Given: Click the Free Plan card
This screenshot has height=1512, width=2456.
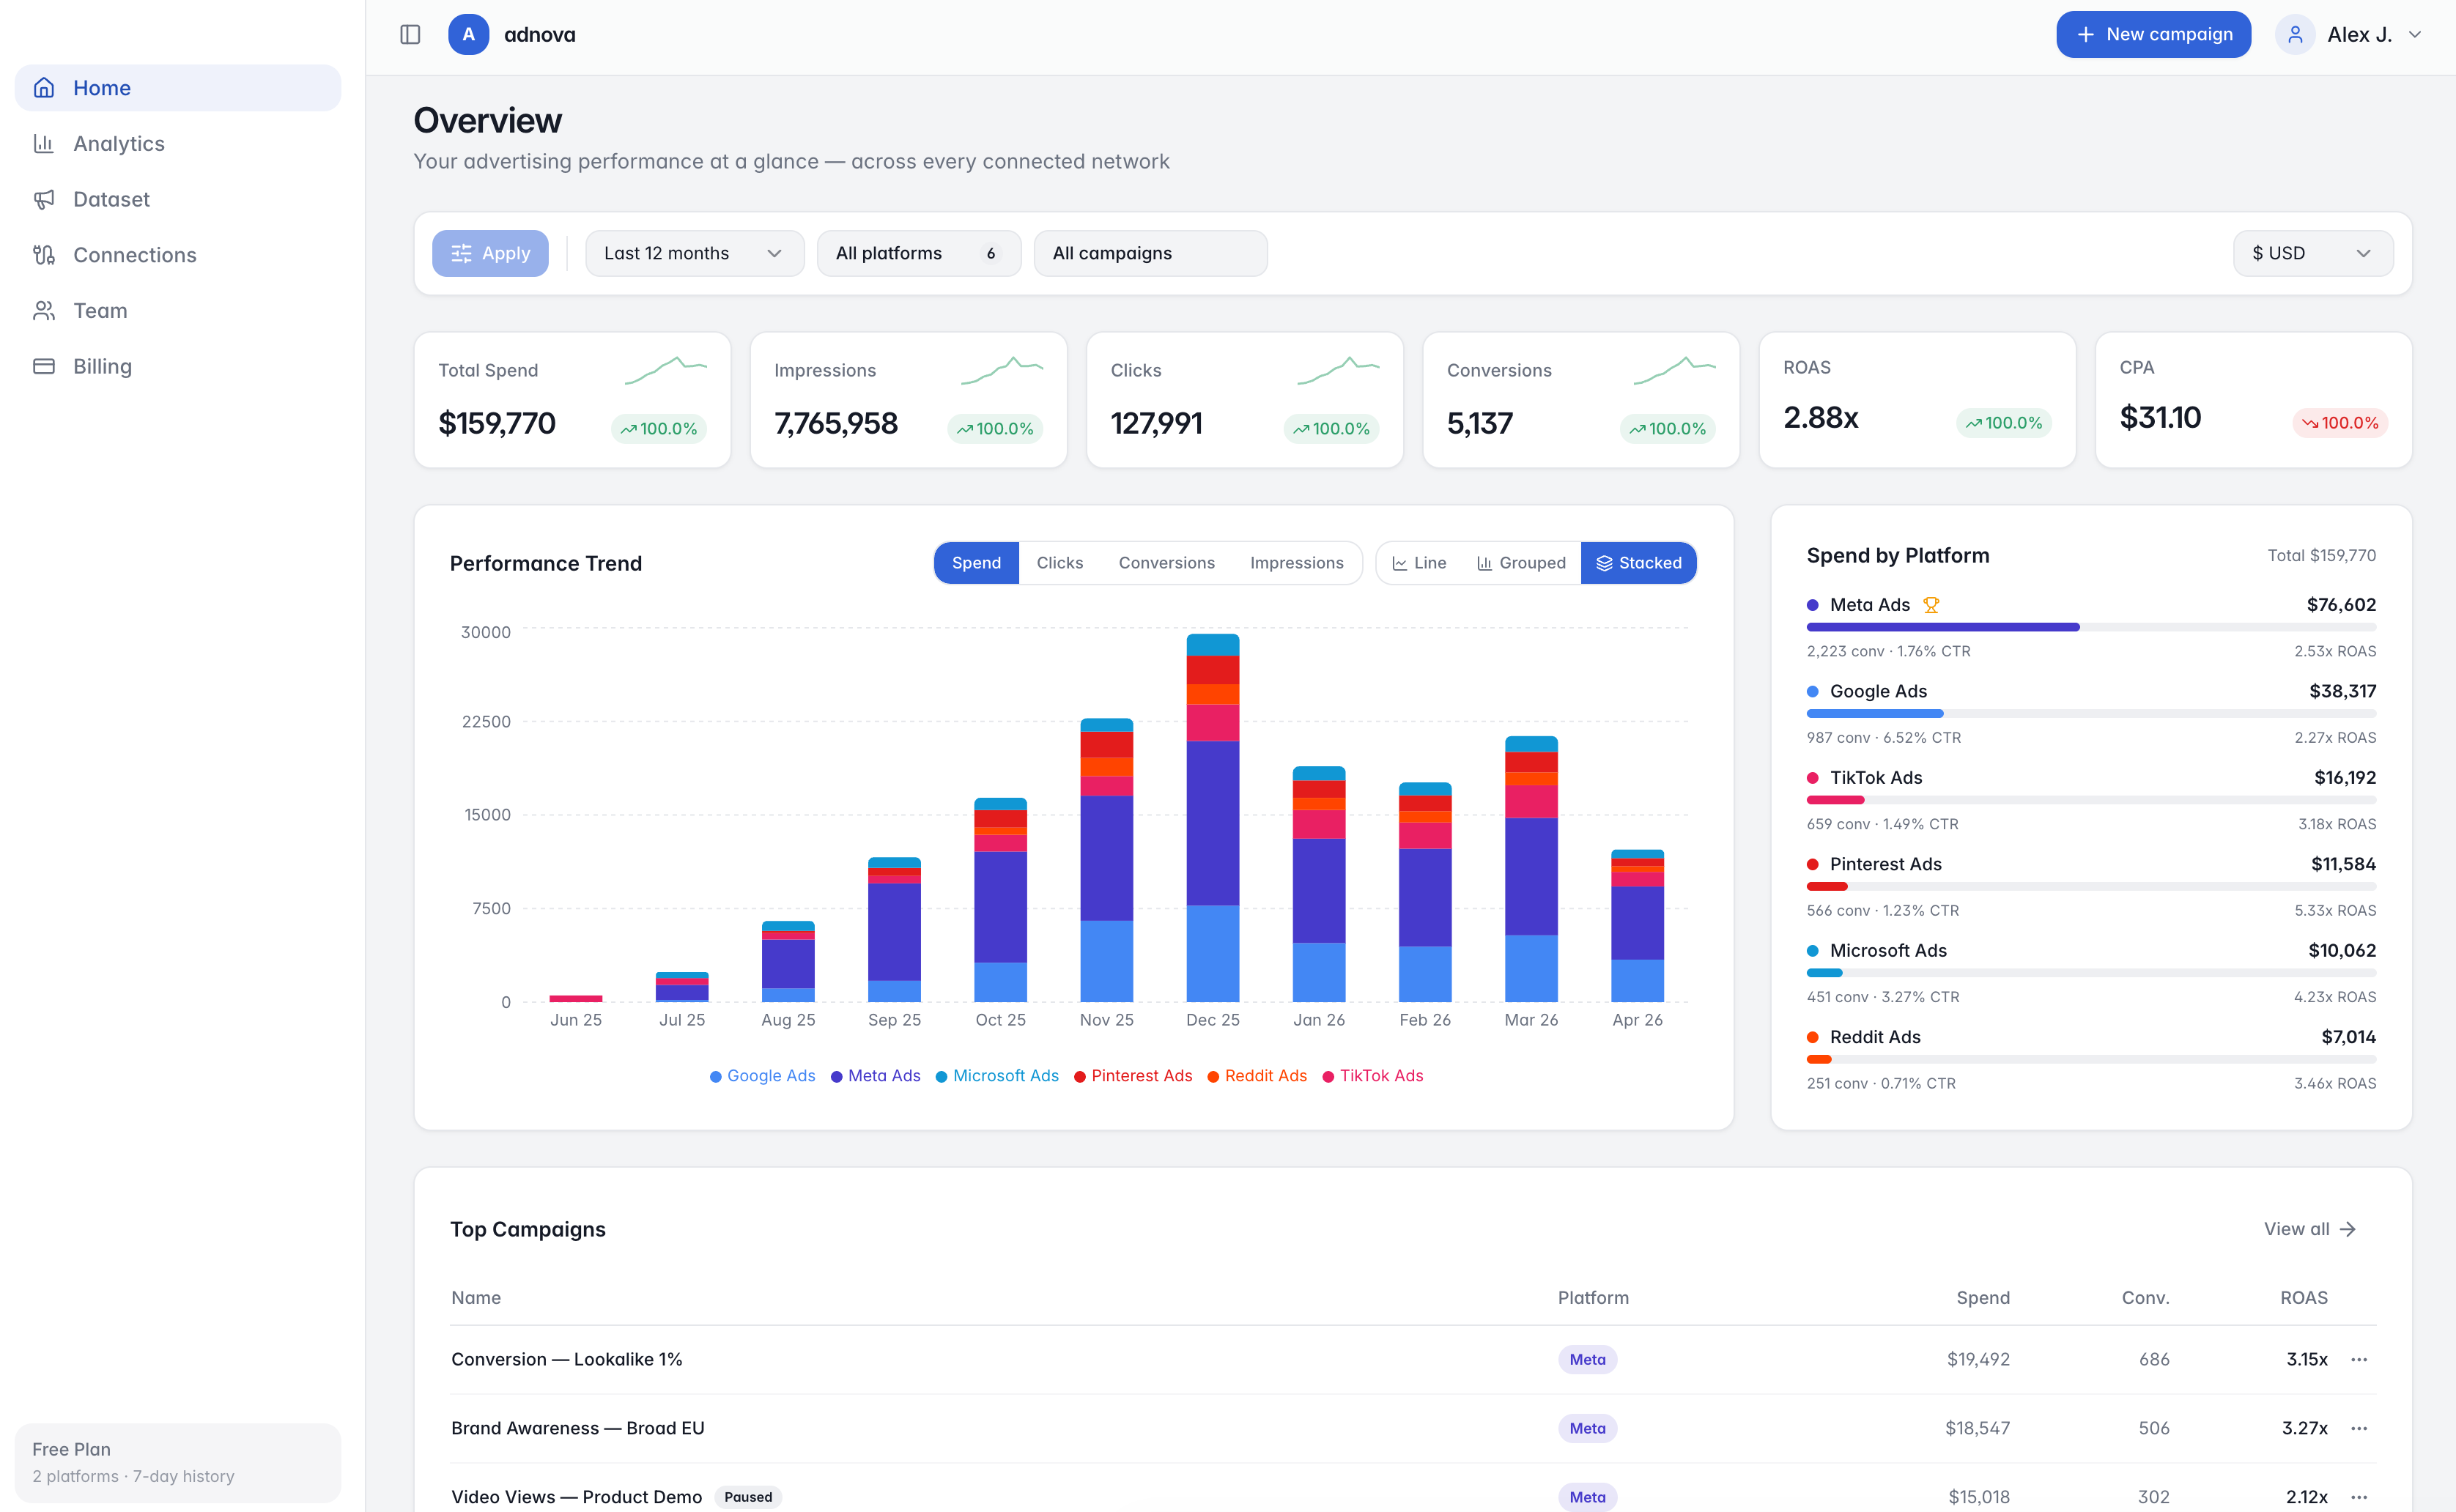Looking at the screenshot, I should pyautogui.click(x=178, y=1462).
